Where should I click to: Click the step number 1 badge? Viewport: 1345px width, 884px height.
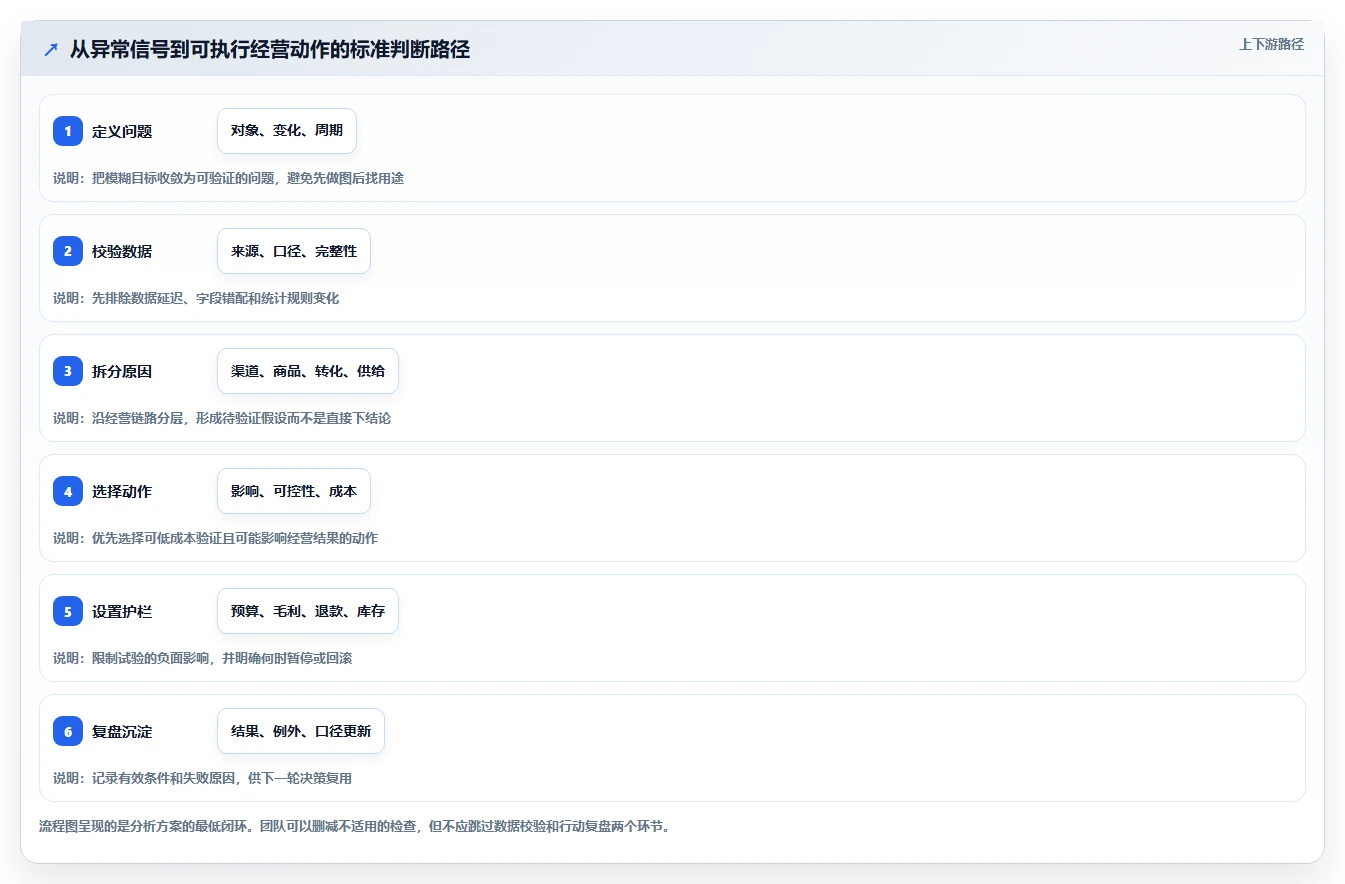tap(68, 131)
